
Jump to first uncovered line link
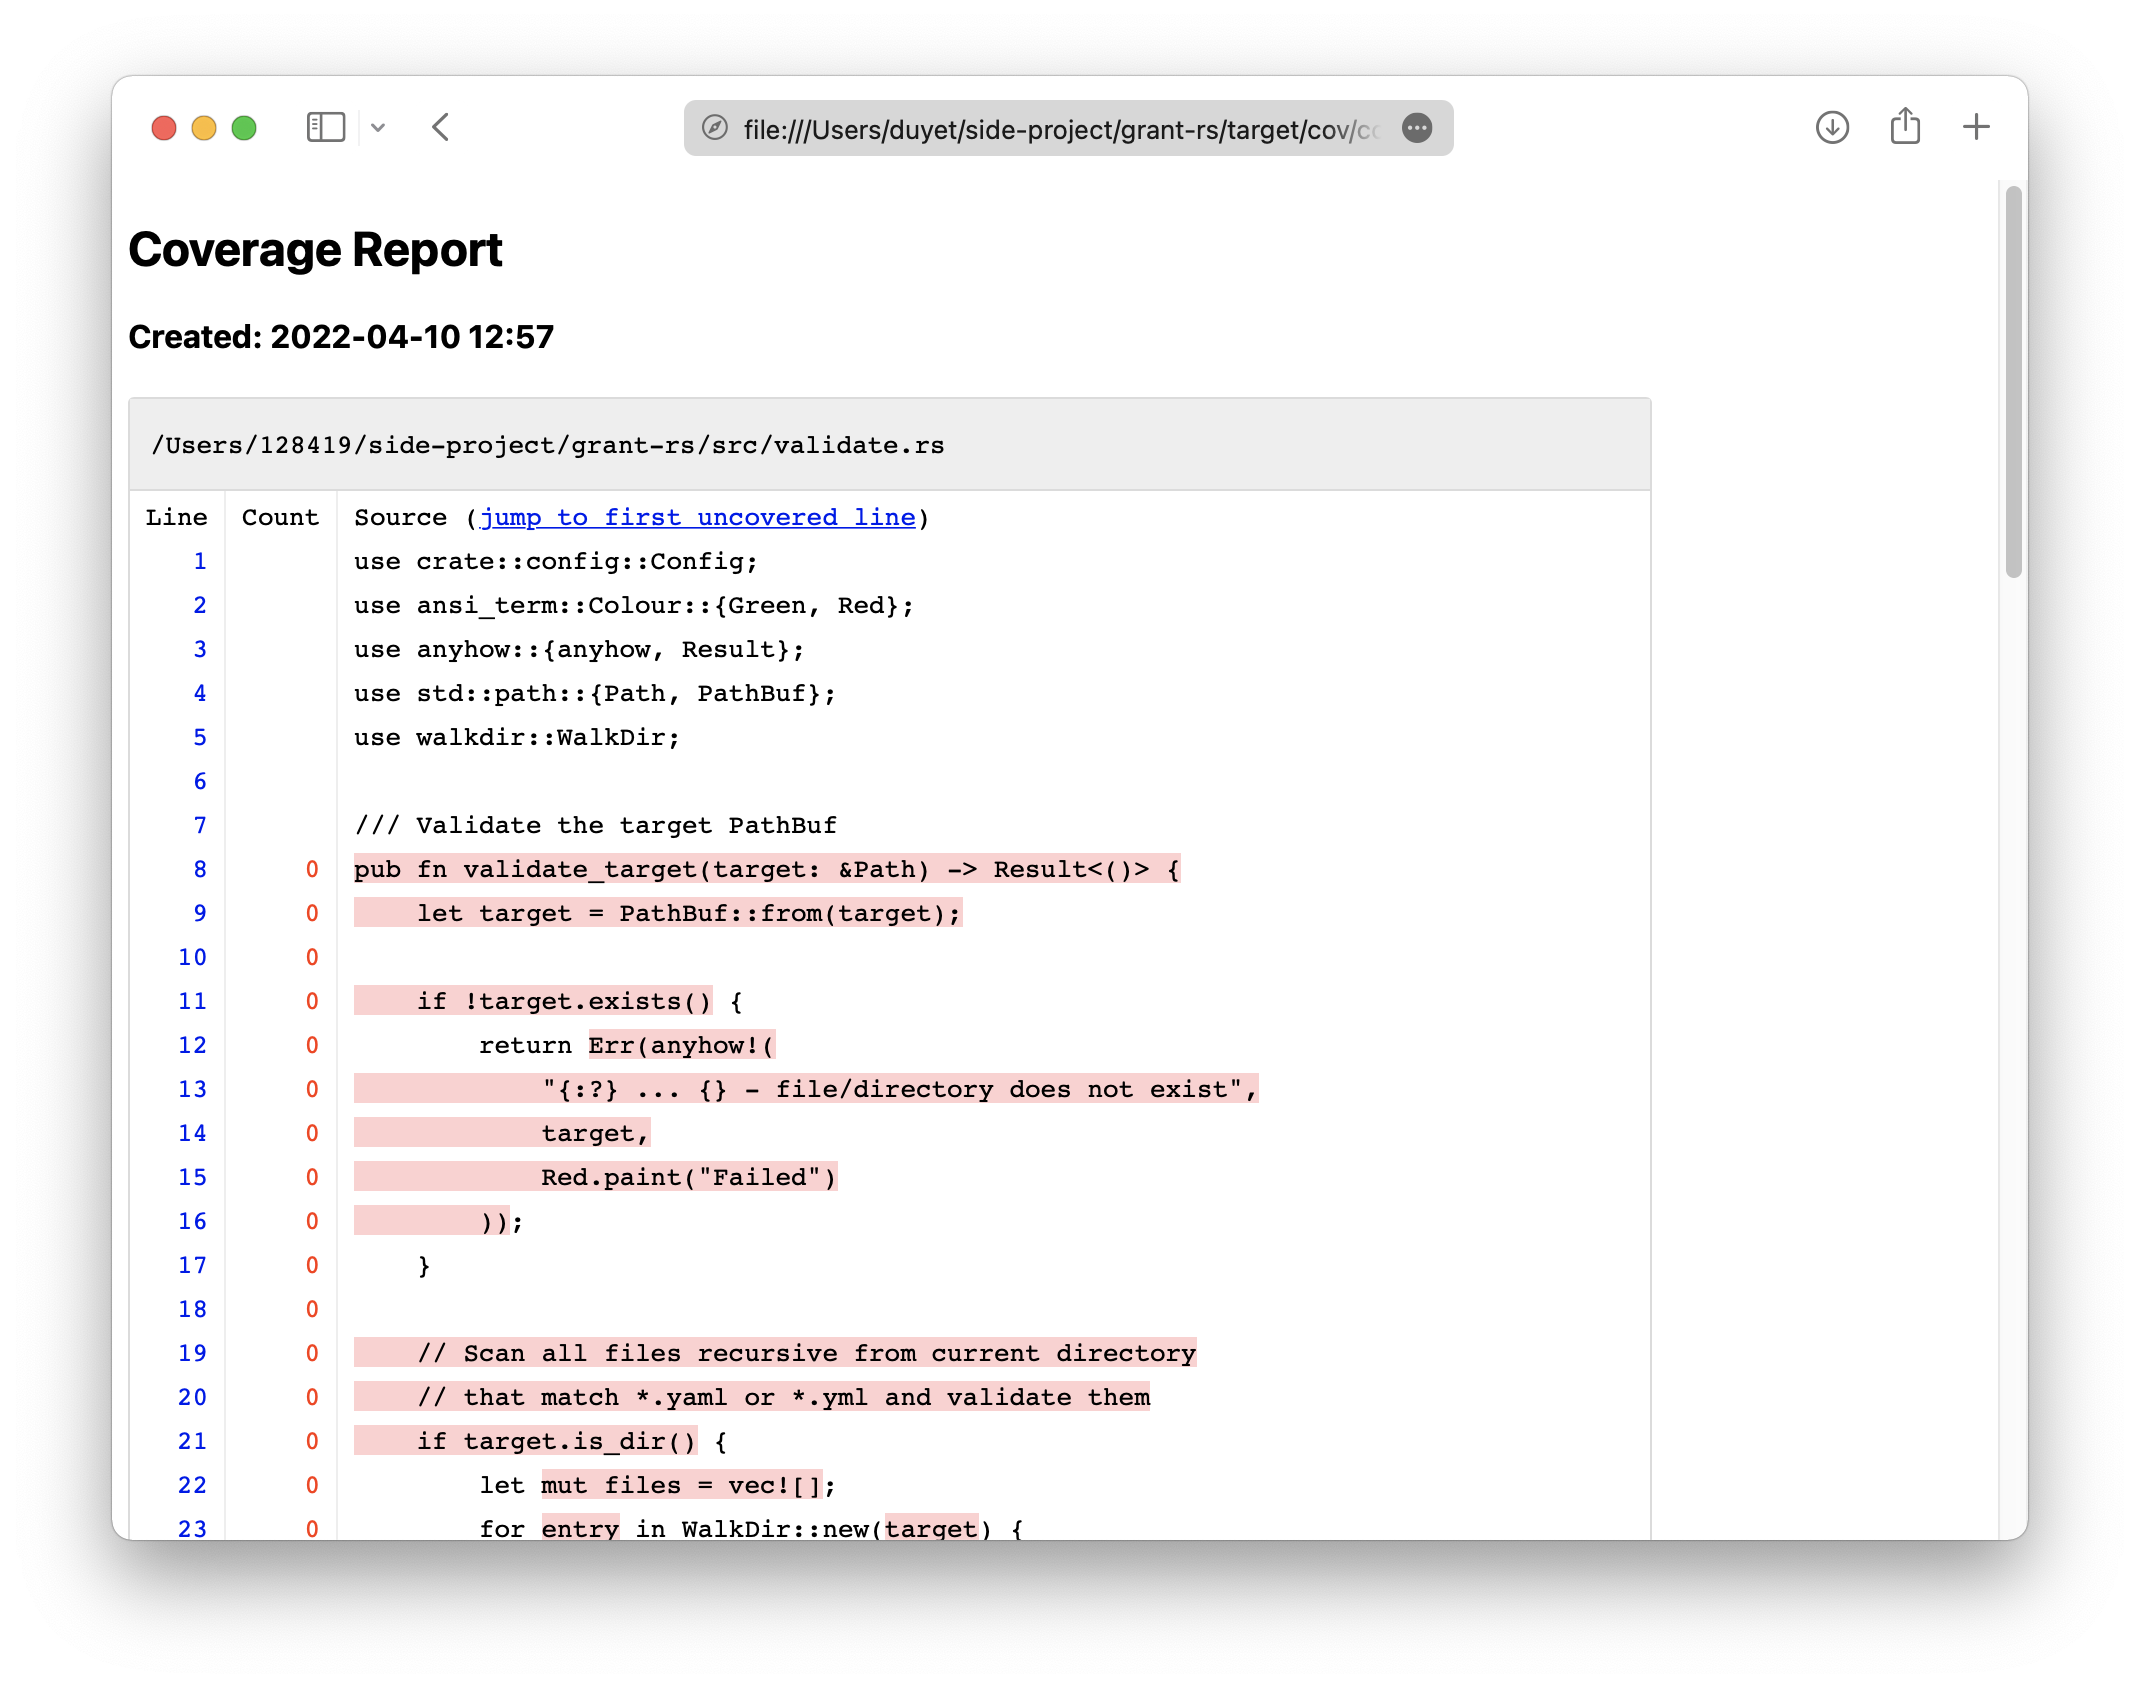pos(697,517)
